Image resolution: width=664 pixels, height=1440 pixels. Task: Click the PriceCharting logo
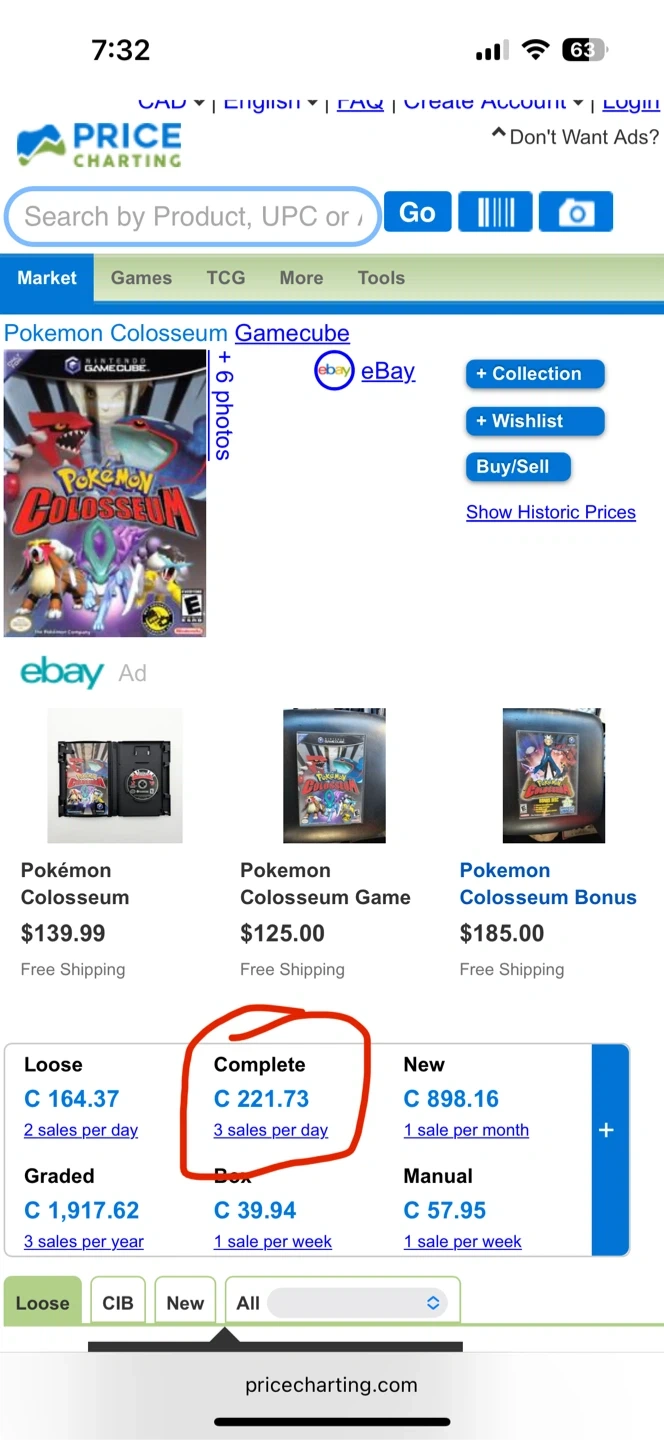(x=100, y=145)
